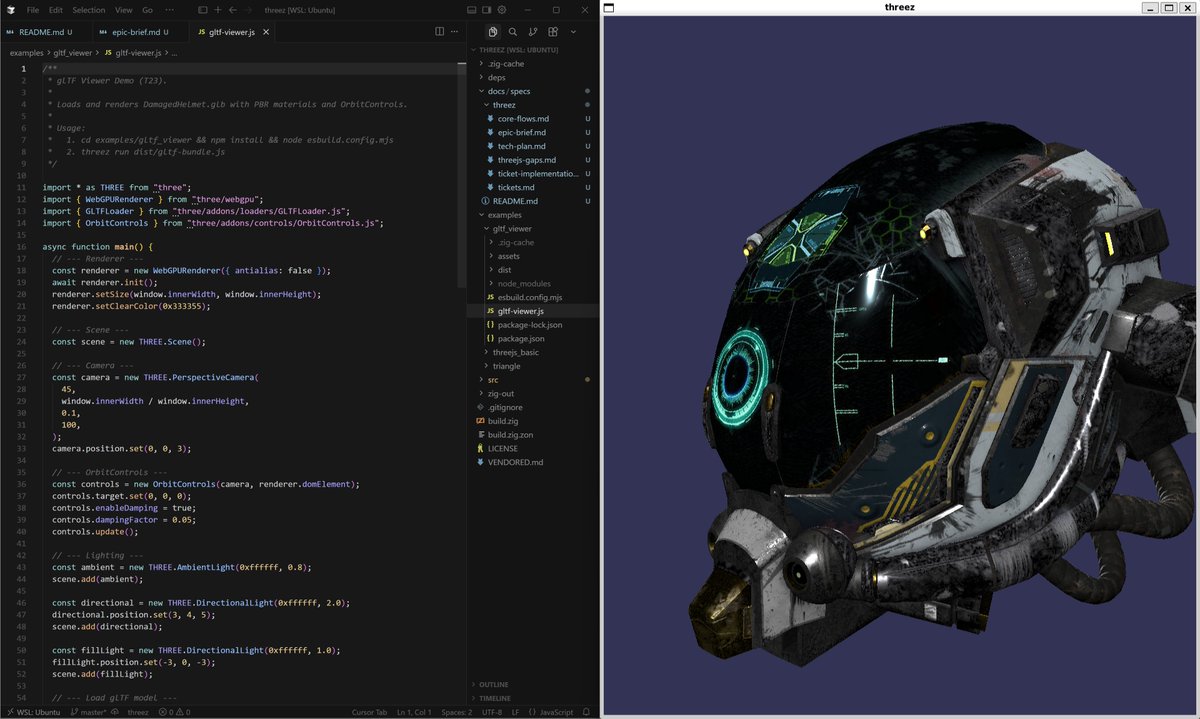Viewport: 1200px width, 719px height.
Task: Open the View menu
Action: (x=124, y=10)
